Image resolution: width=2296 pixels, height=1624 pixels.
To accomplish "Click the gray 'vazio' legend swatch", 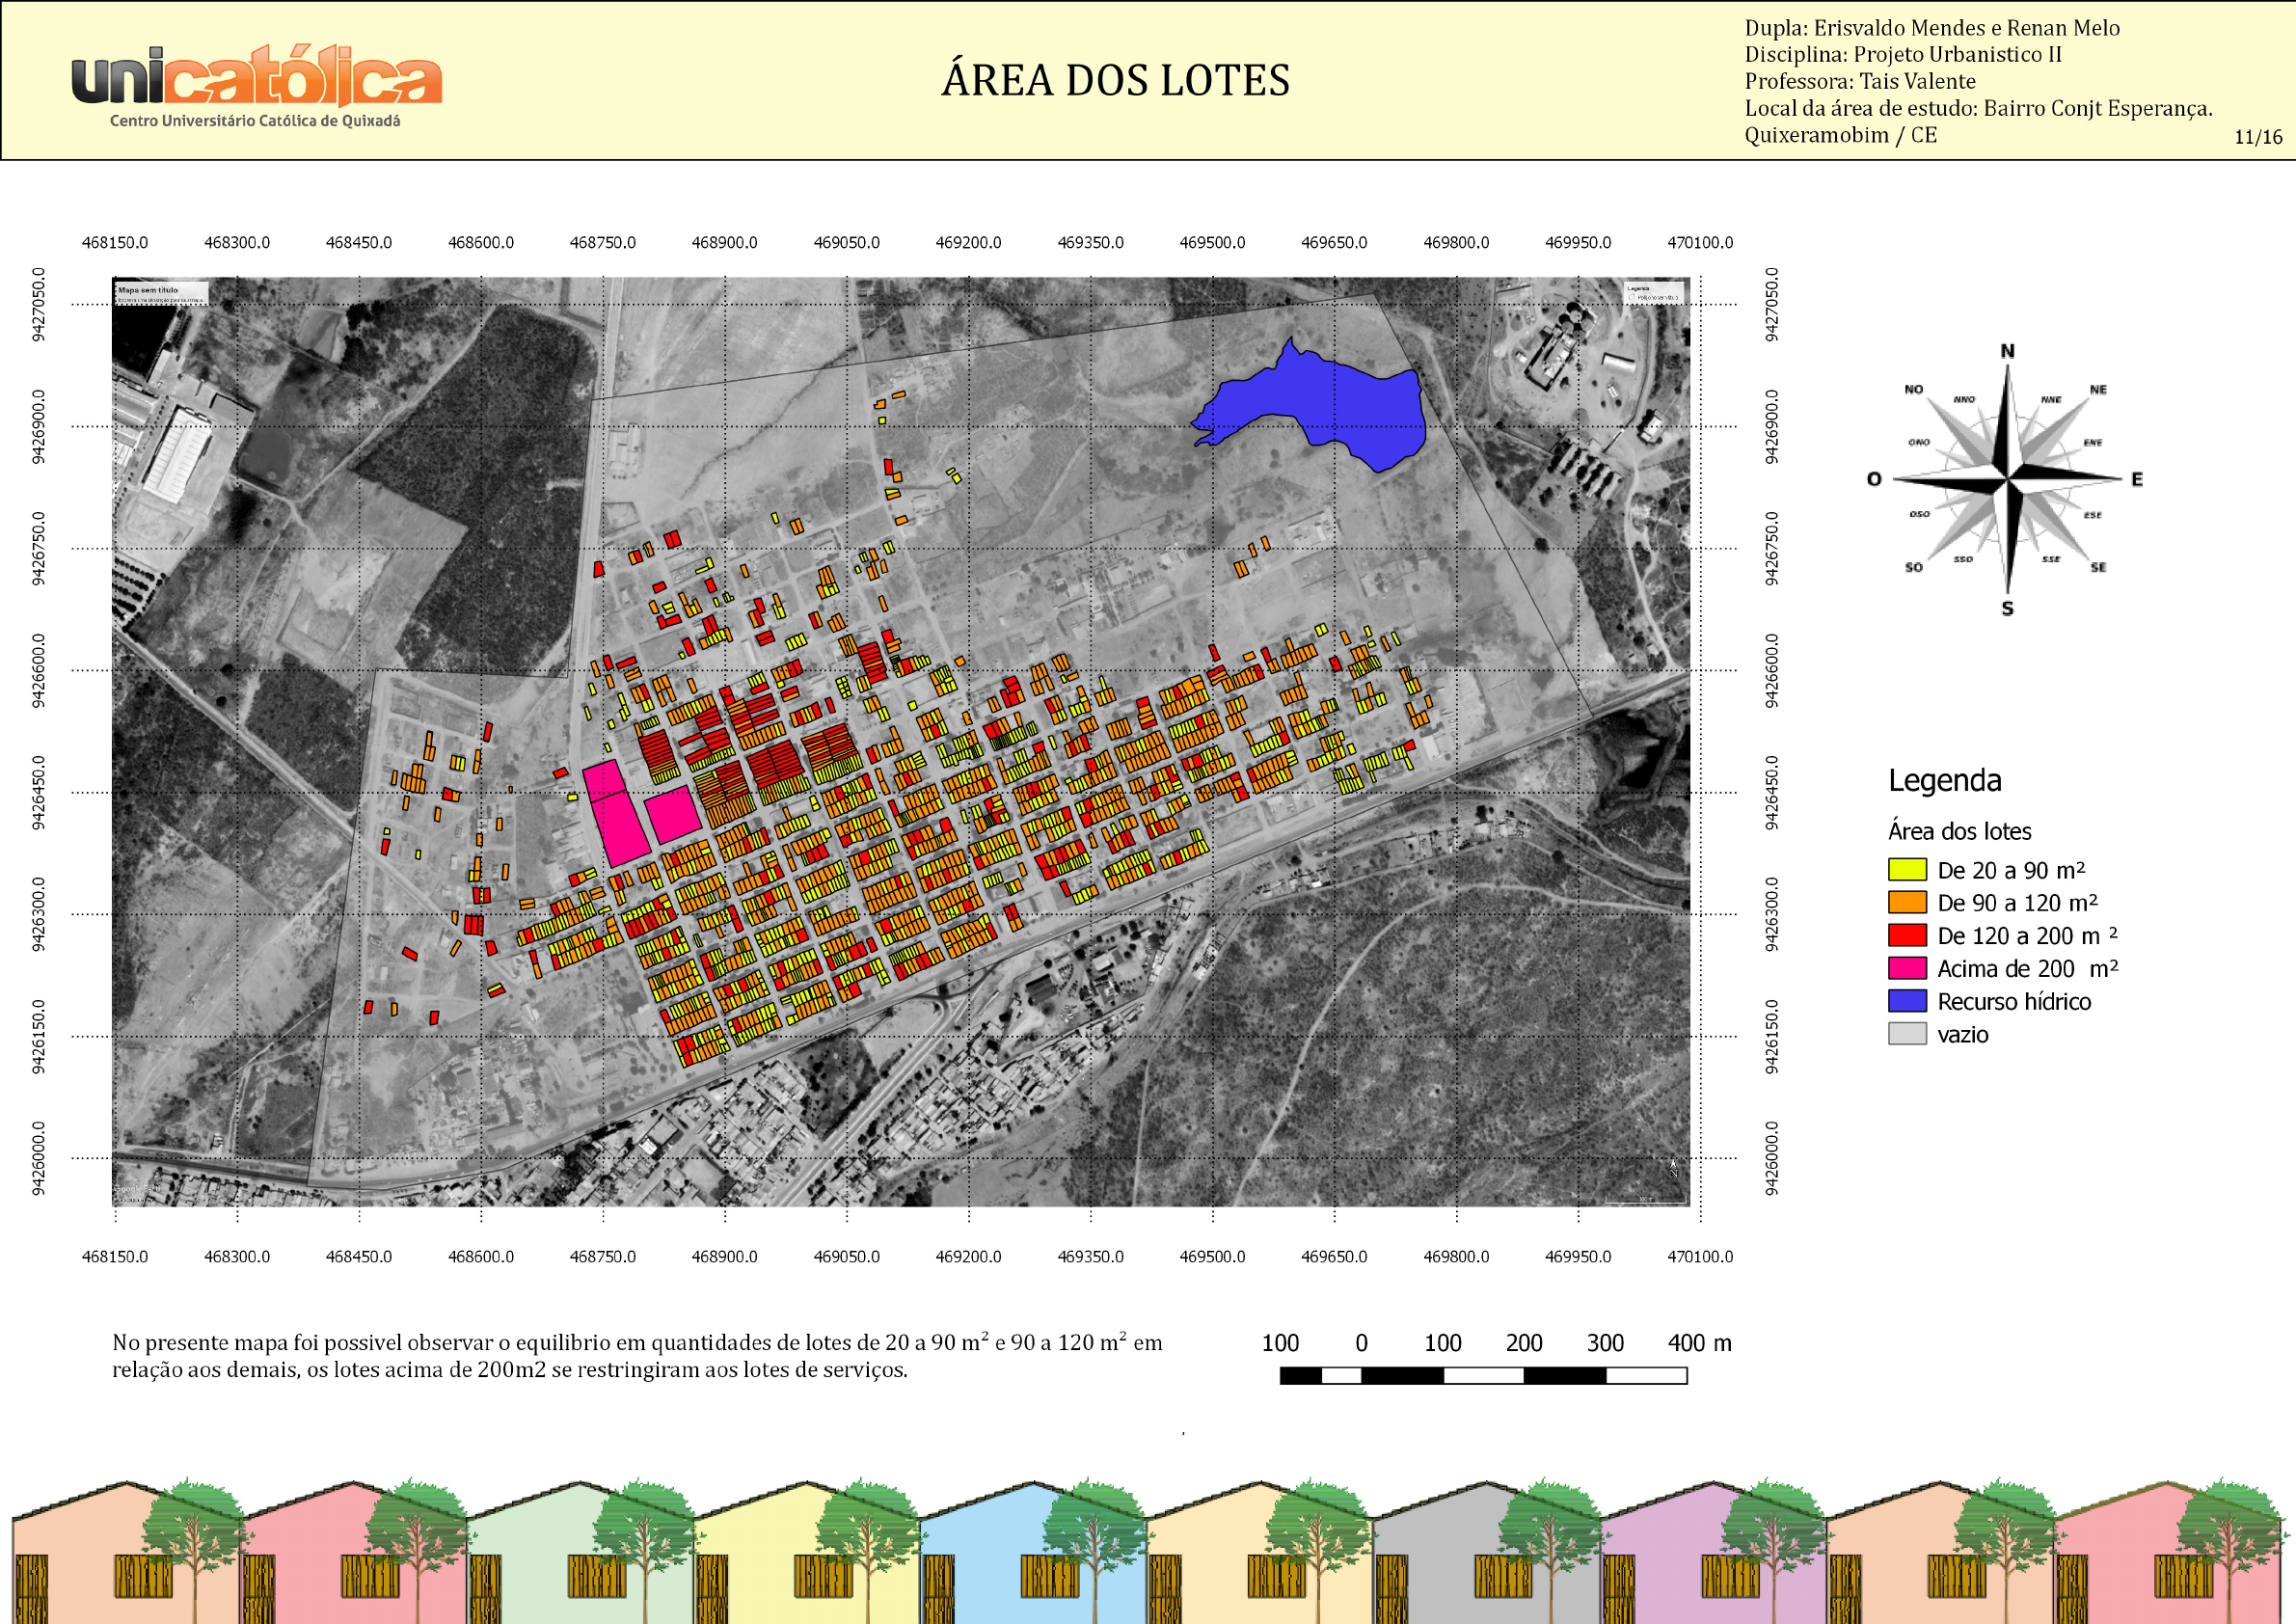I will (x=1907, y=1035).
